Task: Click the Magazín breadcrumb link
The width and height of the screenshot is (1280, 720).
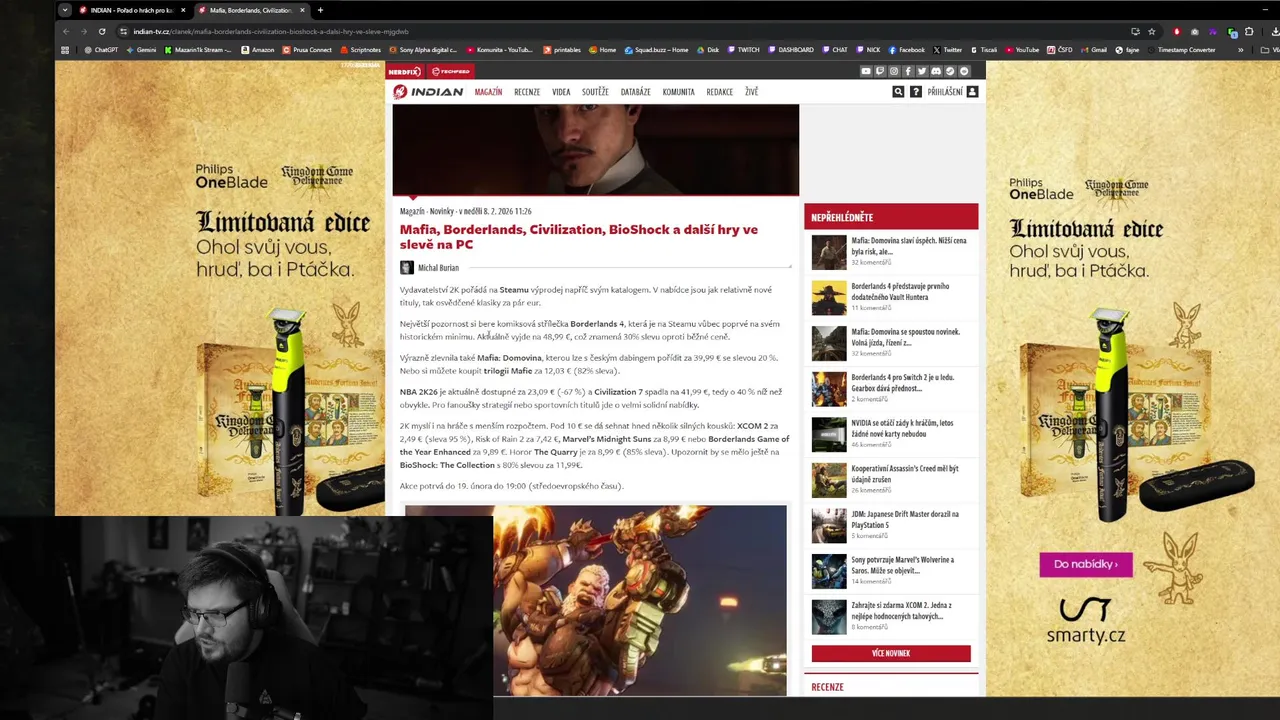Action: [412, 211]
